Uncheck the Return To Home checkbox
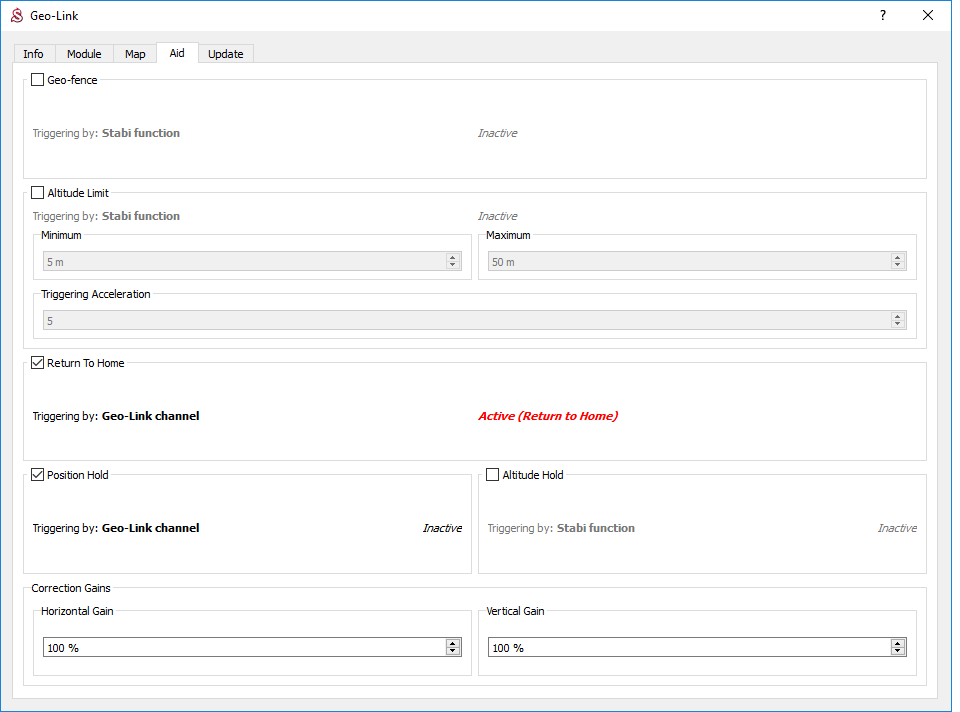The height and width of the screenshot is (712, 960). pyautogui.click(x=38, y=363)
